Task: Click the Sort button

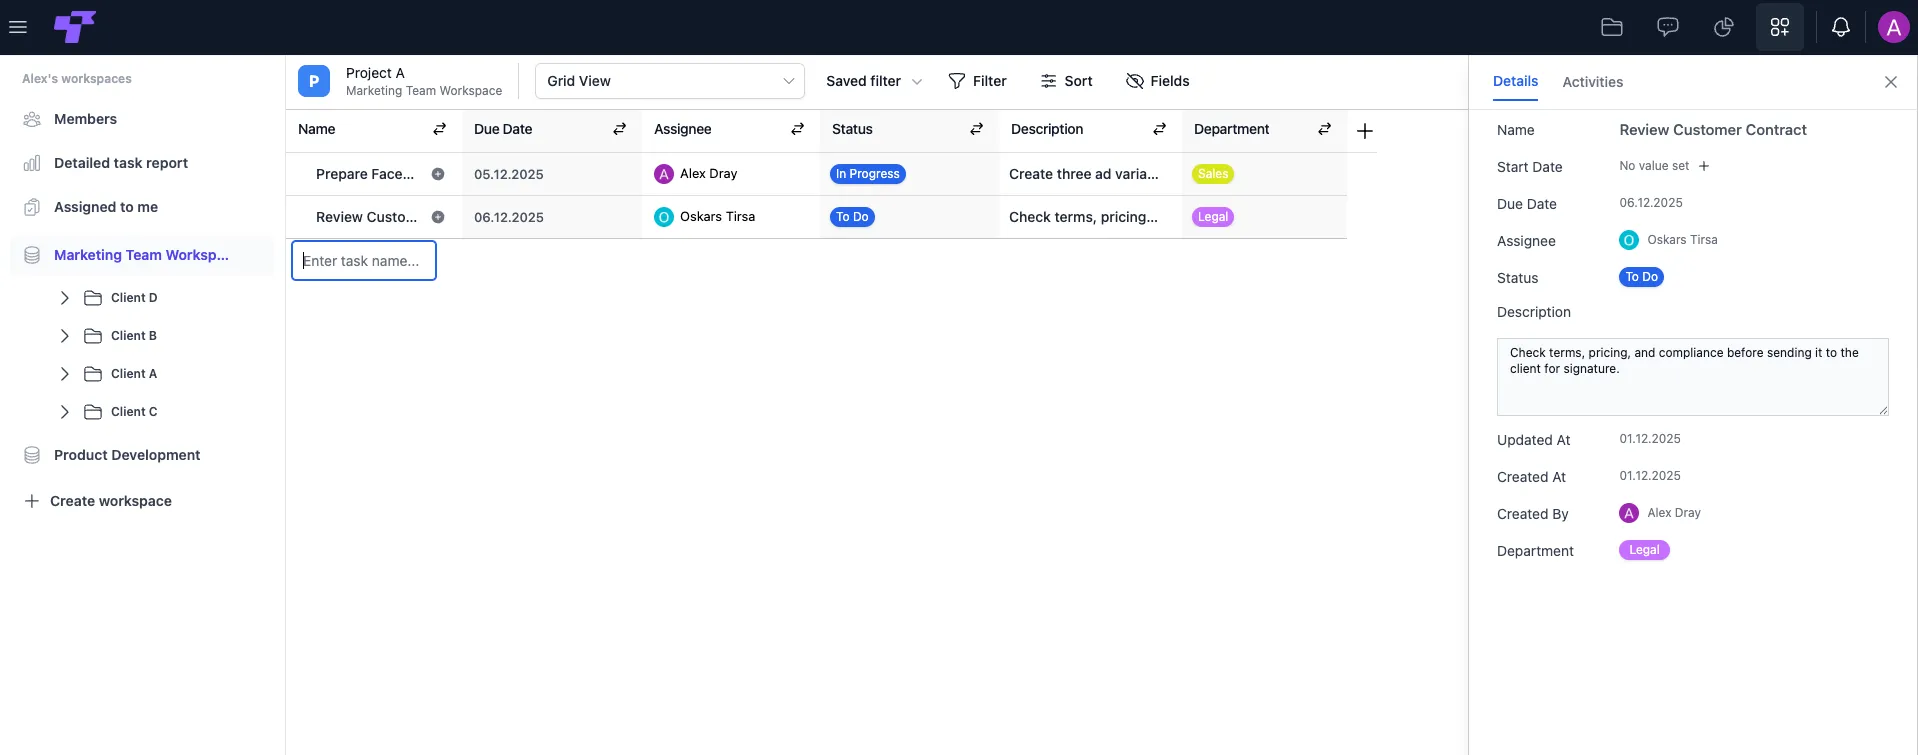Action: [1066, 81]
